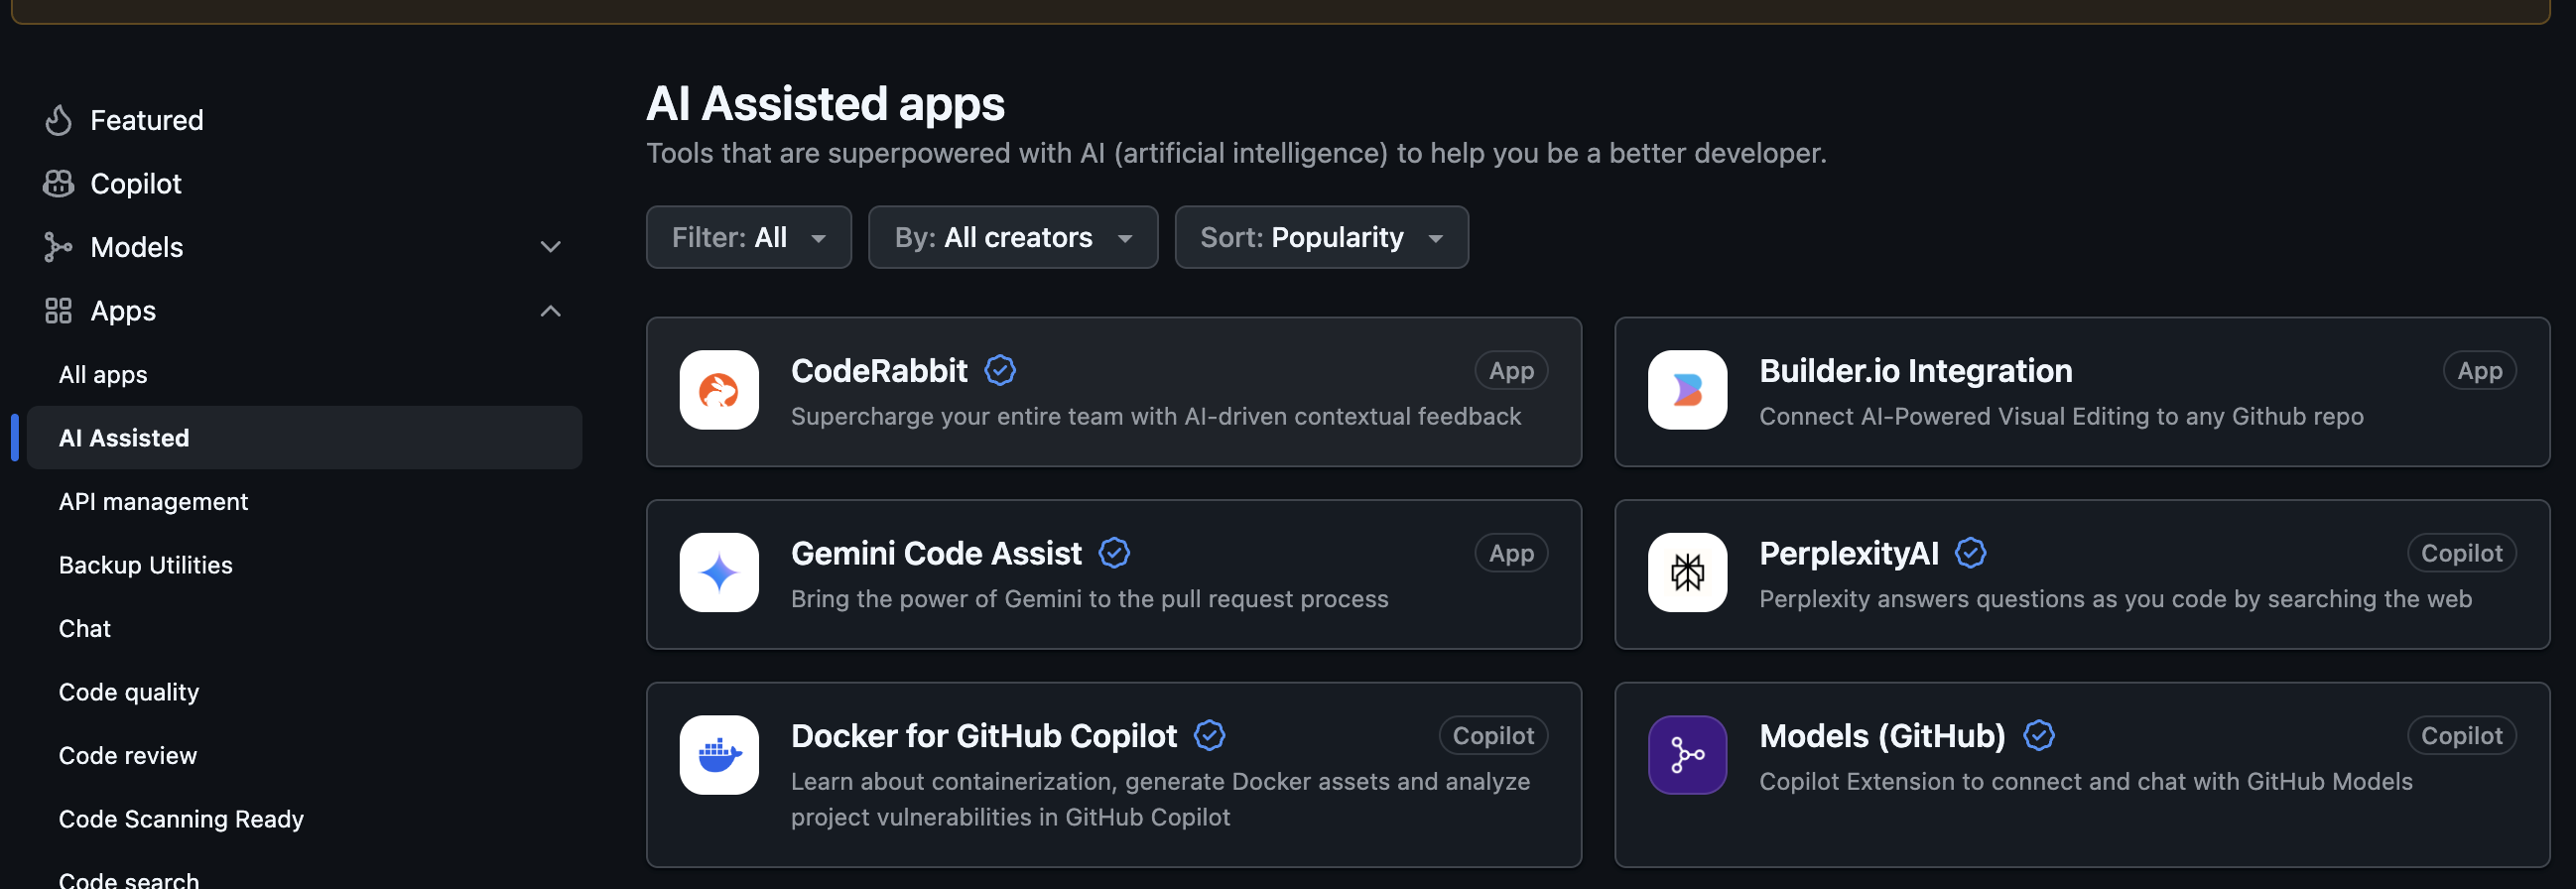This screenshot has width=2576, height=889.
Task: Click the Copilot label on Docker card
Action: click(x=1492, y=736)
